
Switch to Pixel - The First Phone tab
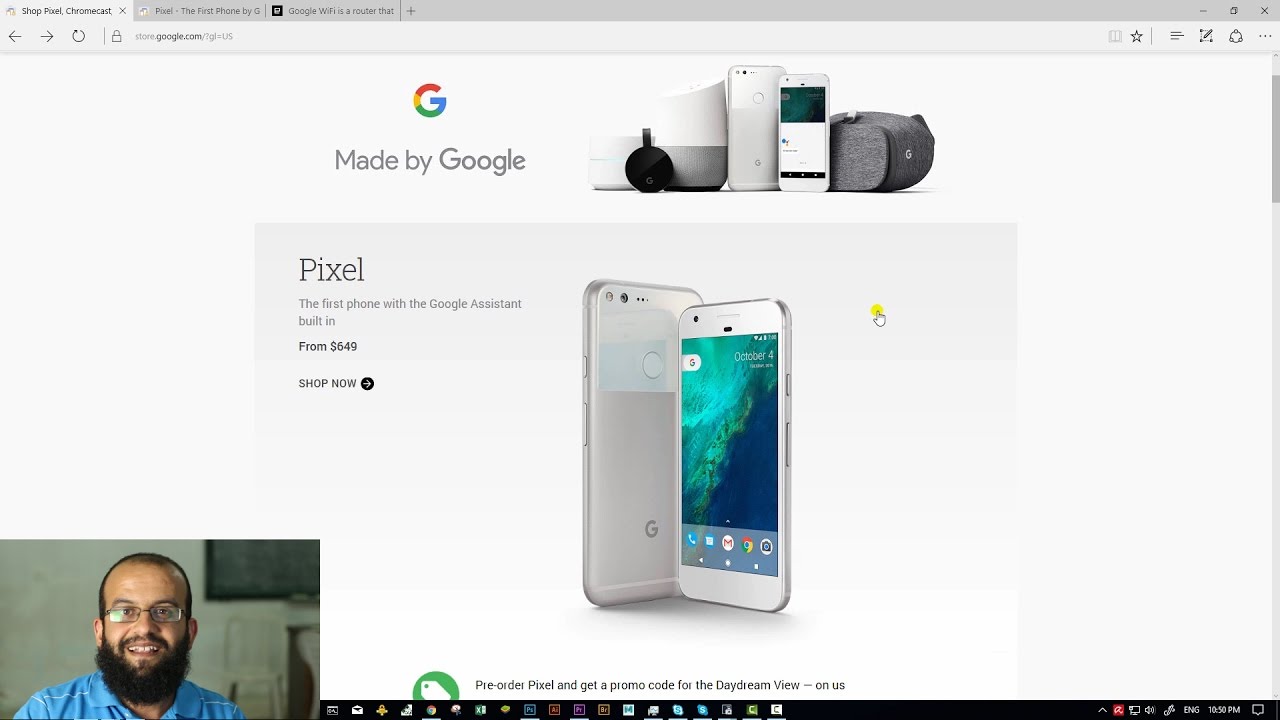(x=198, y=11)
